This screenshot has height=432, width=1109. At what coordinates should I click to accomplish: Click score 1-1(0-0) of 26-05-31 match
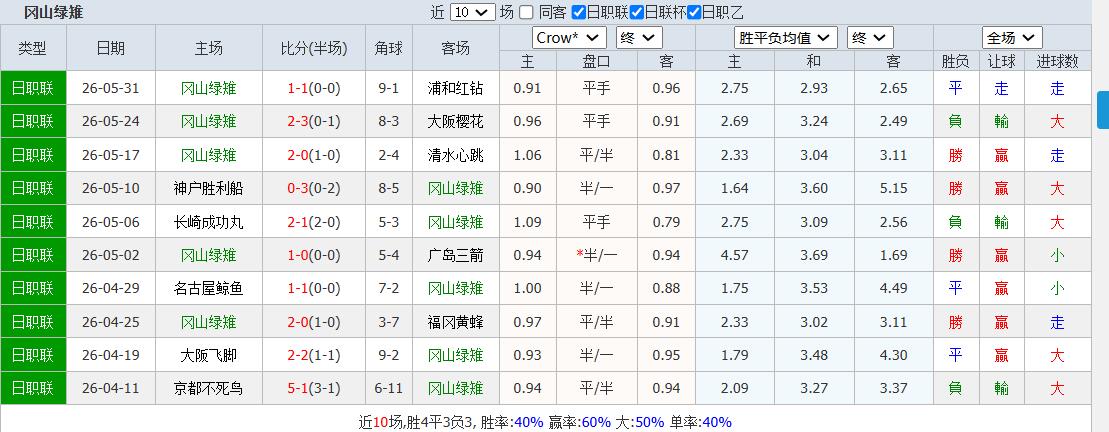pos(314,88)
